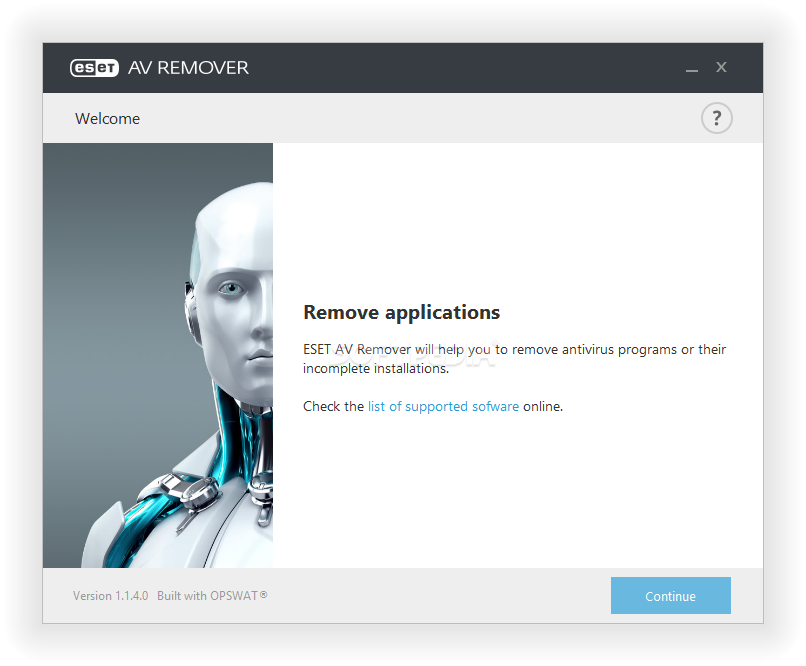Screen dimensions: 806x666
Task: Click the Version 1.1.4.0 label
Action: click(x=111, y=596)
